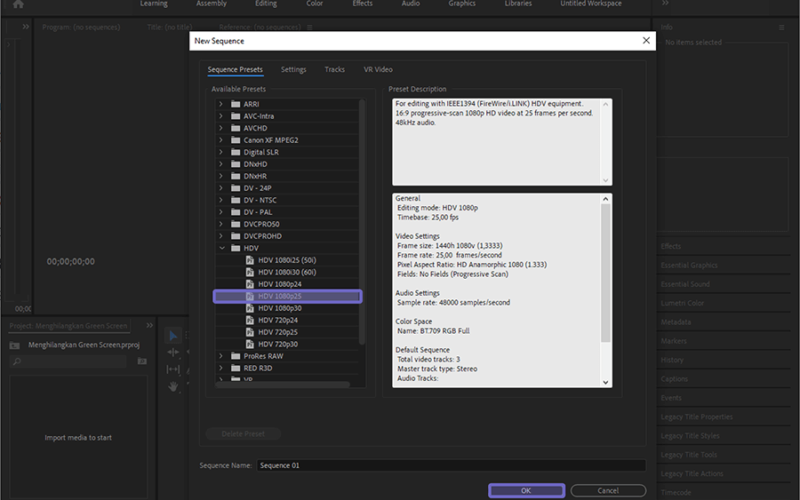Click the Home icon in the top bar
Viewport: 800px width, 500px height.
[18, 4]
